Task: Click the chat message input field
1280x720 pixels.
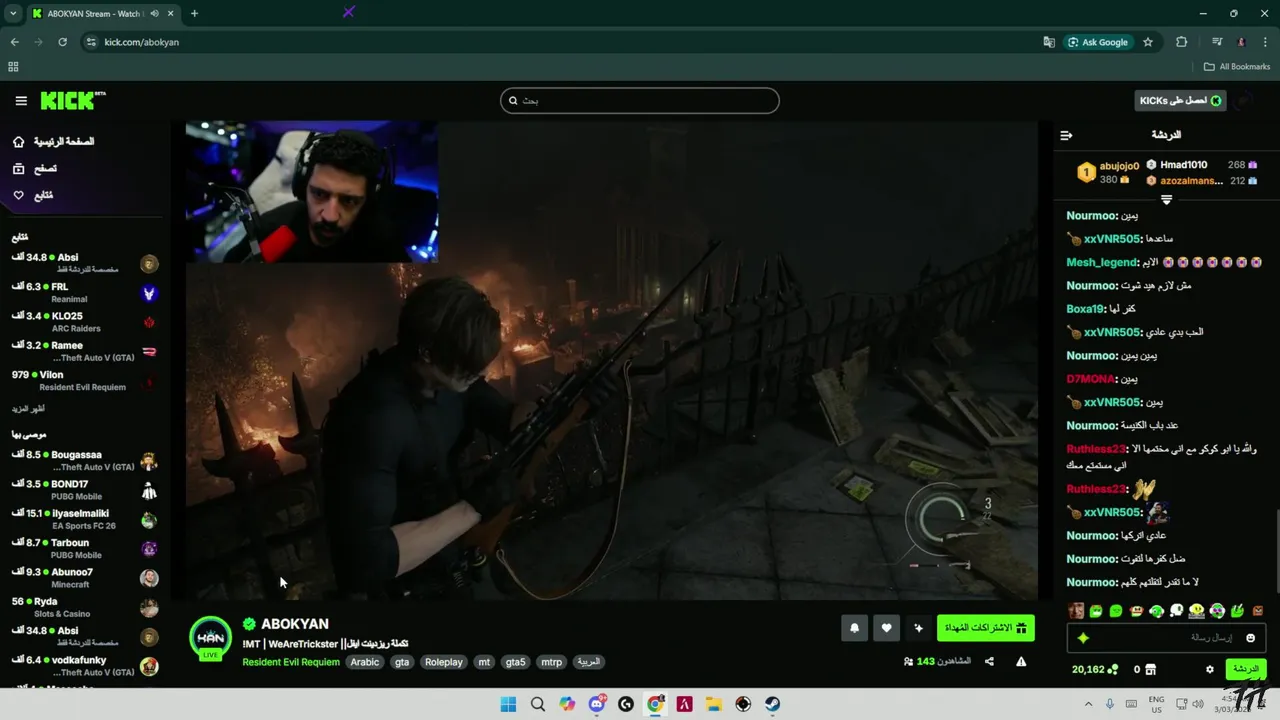Action: [1166, 638]
